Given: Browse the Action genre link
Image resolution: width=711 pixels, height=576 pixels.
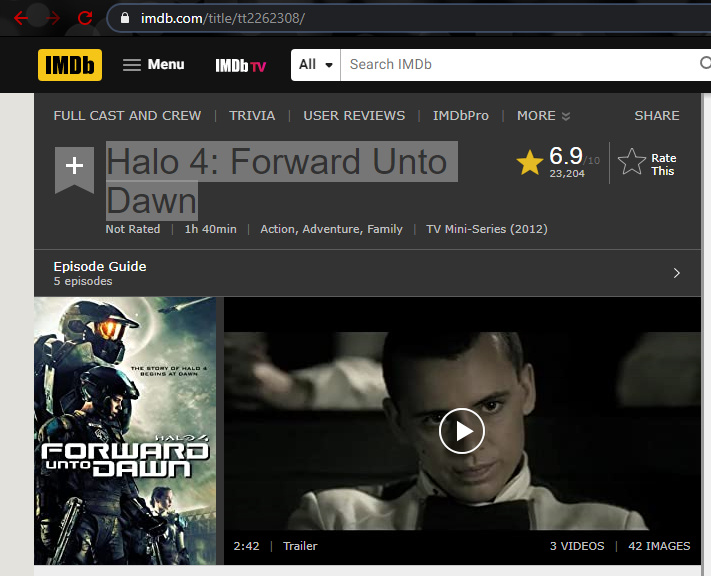Looking at the screenshot, I should coord(278,229).
